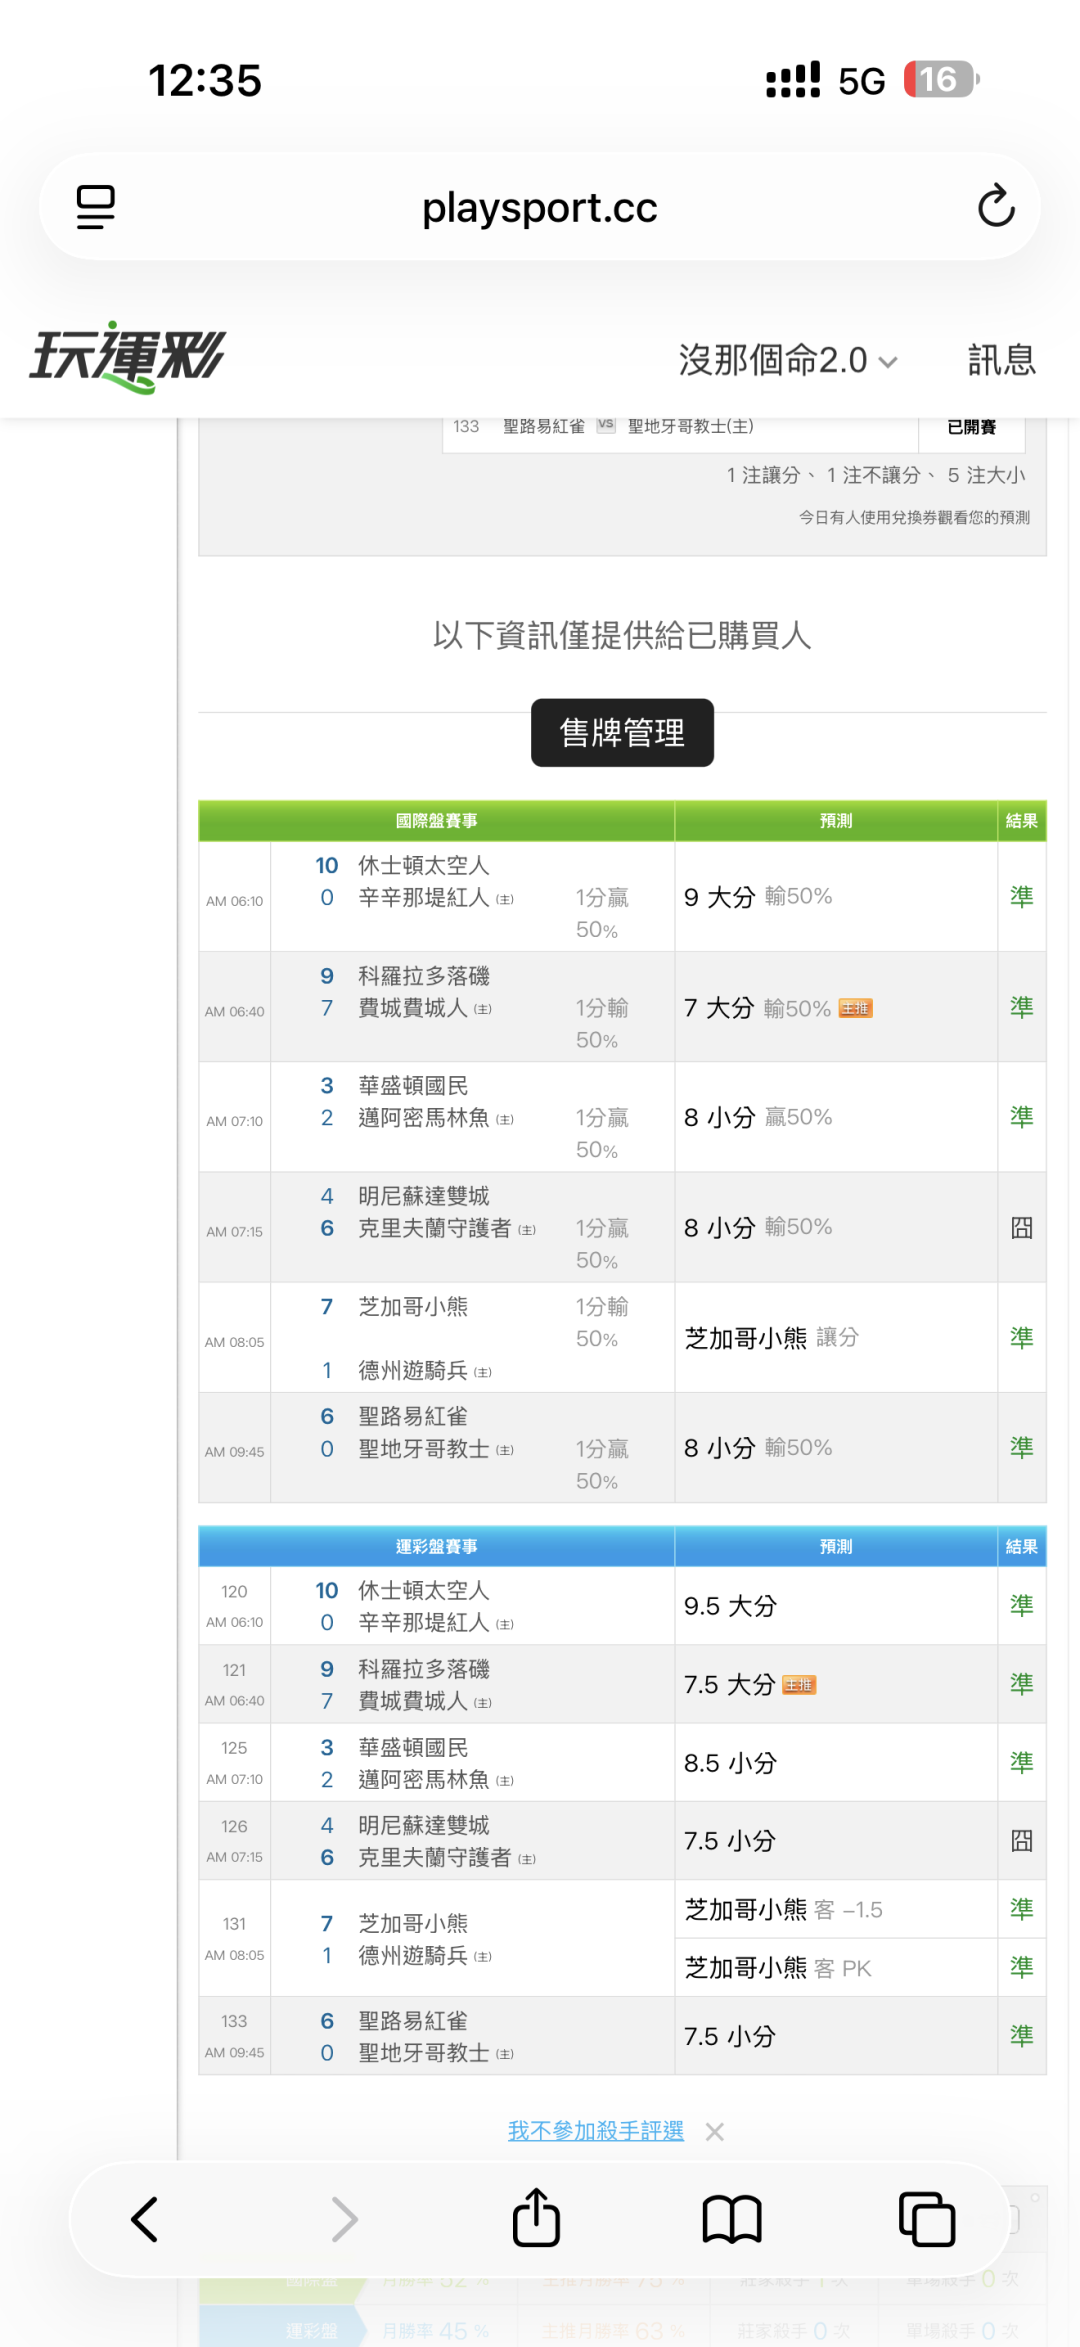1080x2347 pixels.
Task: Tap the Safari back arrow
Action: pyautogui.click(x=144, y=2219)
